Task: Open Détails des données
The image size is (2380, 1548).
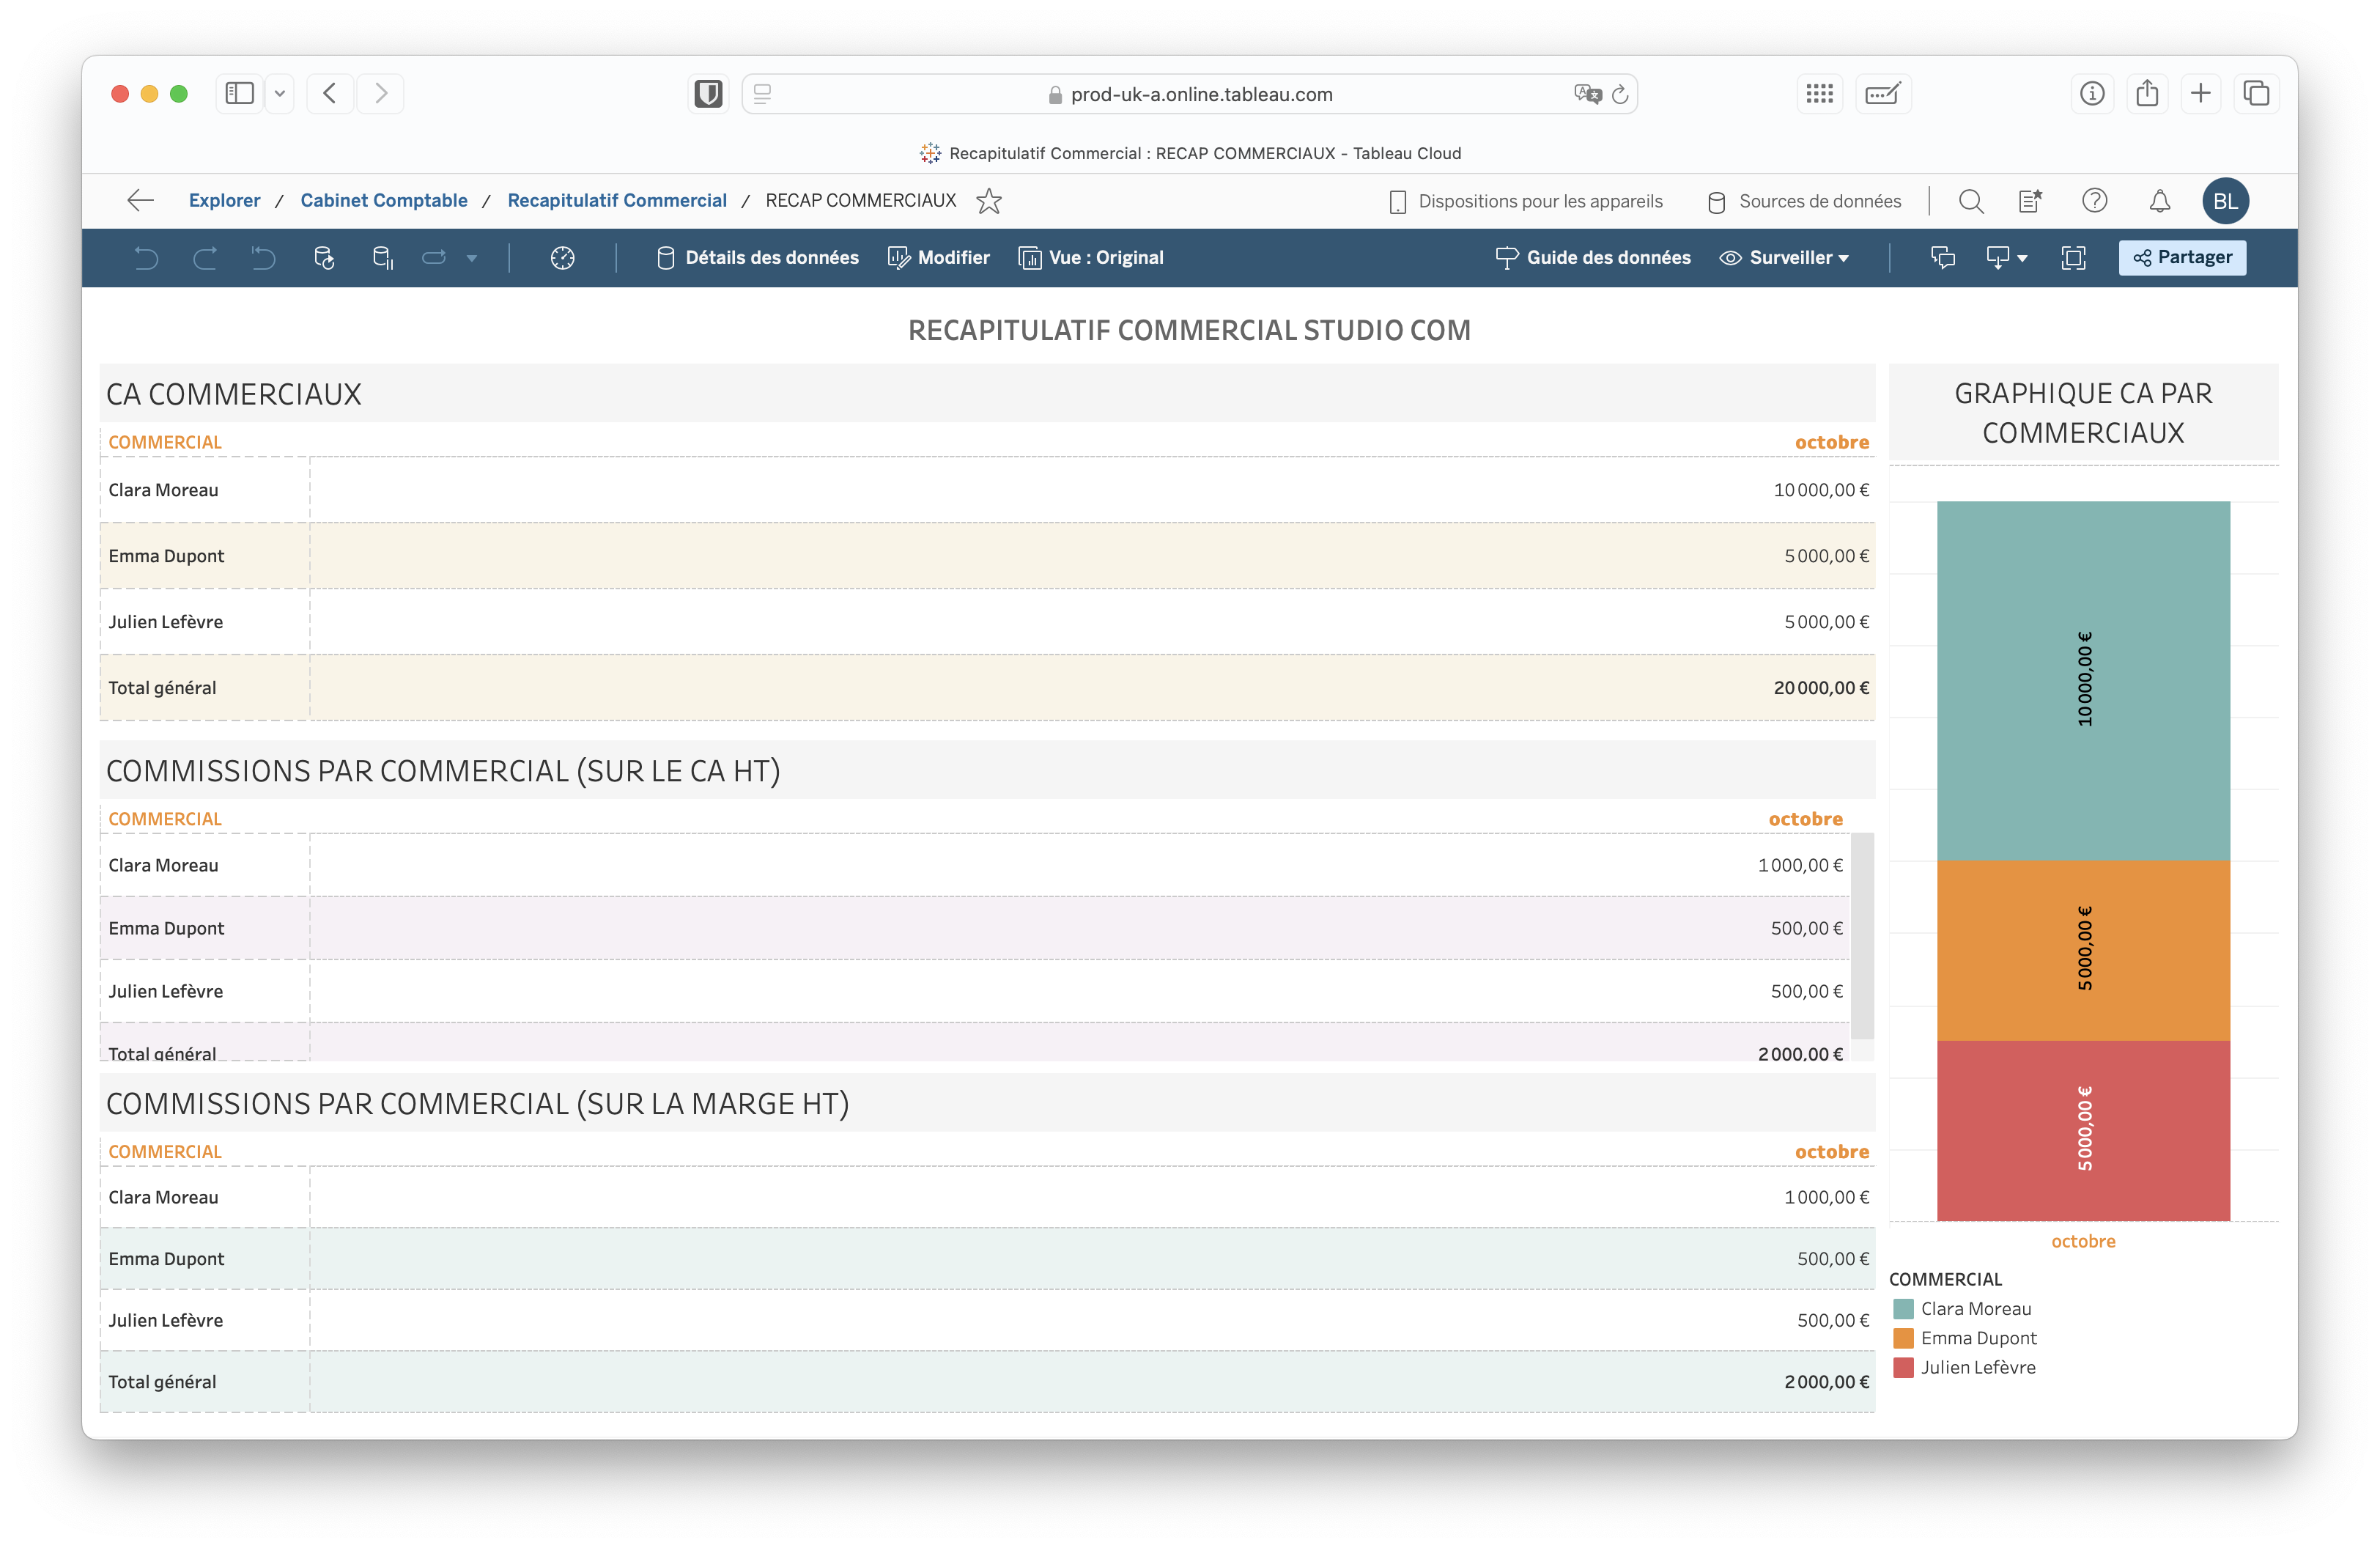Action: (757, 258)
